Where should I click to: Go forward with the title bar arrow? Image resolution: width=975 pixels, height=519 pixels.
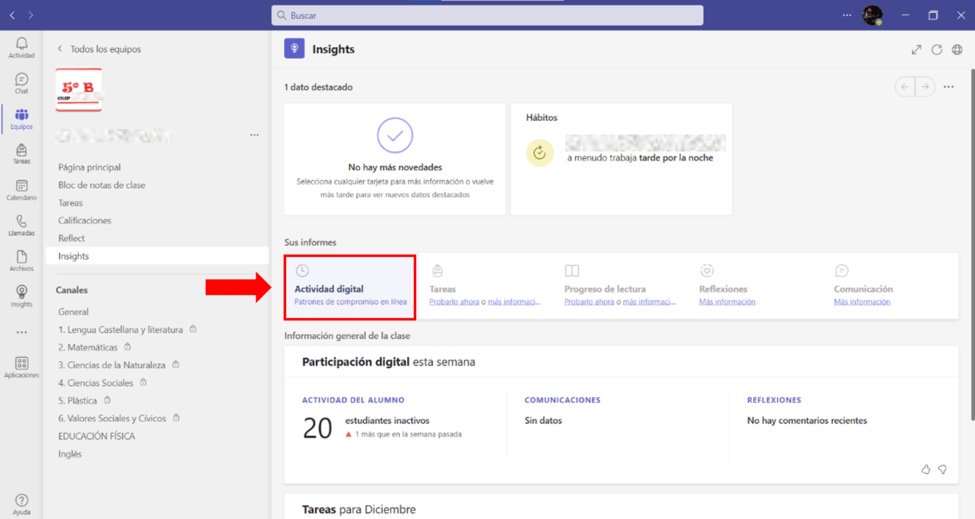coord(30,15)
